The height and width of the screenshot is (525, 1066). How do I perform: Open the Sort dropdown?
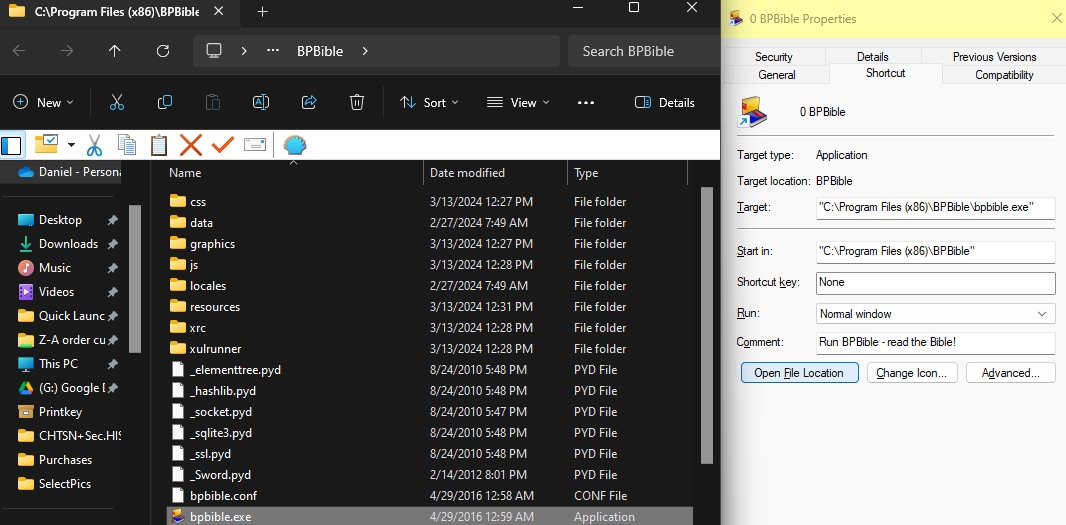click(429, 103)
